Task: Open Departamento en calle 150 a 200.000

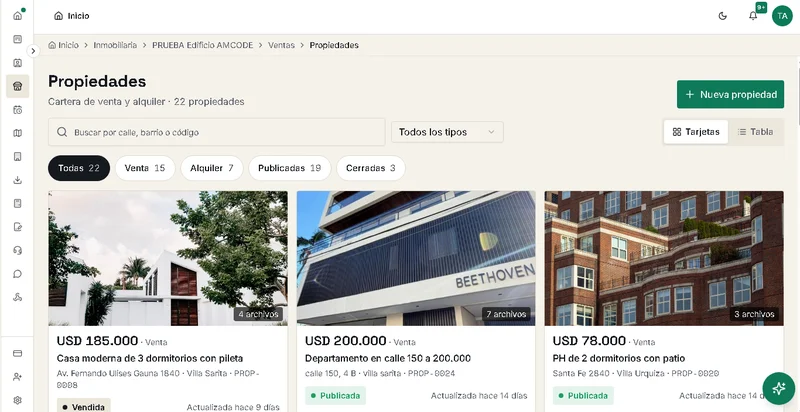Action: (x=388, y=358)
